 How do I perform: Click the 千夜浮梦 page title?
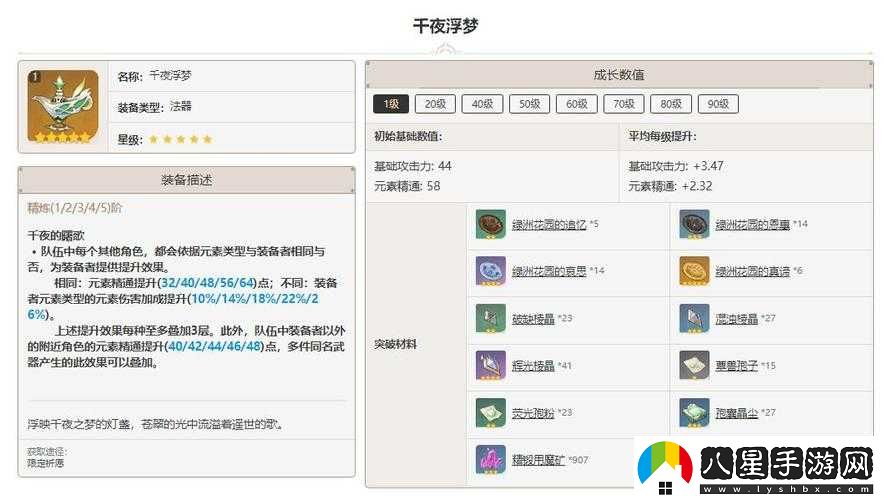click(445, 25)
